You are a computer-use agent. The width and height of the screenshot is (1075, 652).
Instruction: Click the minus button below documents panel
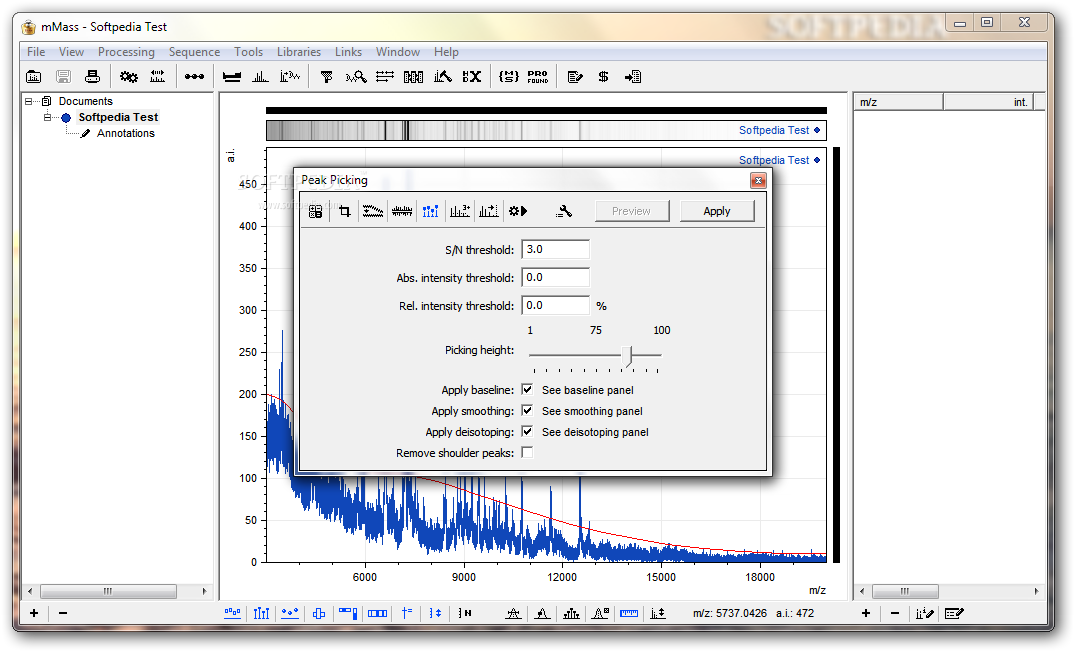(x=63, y=613)
